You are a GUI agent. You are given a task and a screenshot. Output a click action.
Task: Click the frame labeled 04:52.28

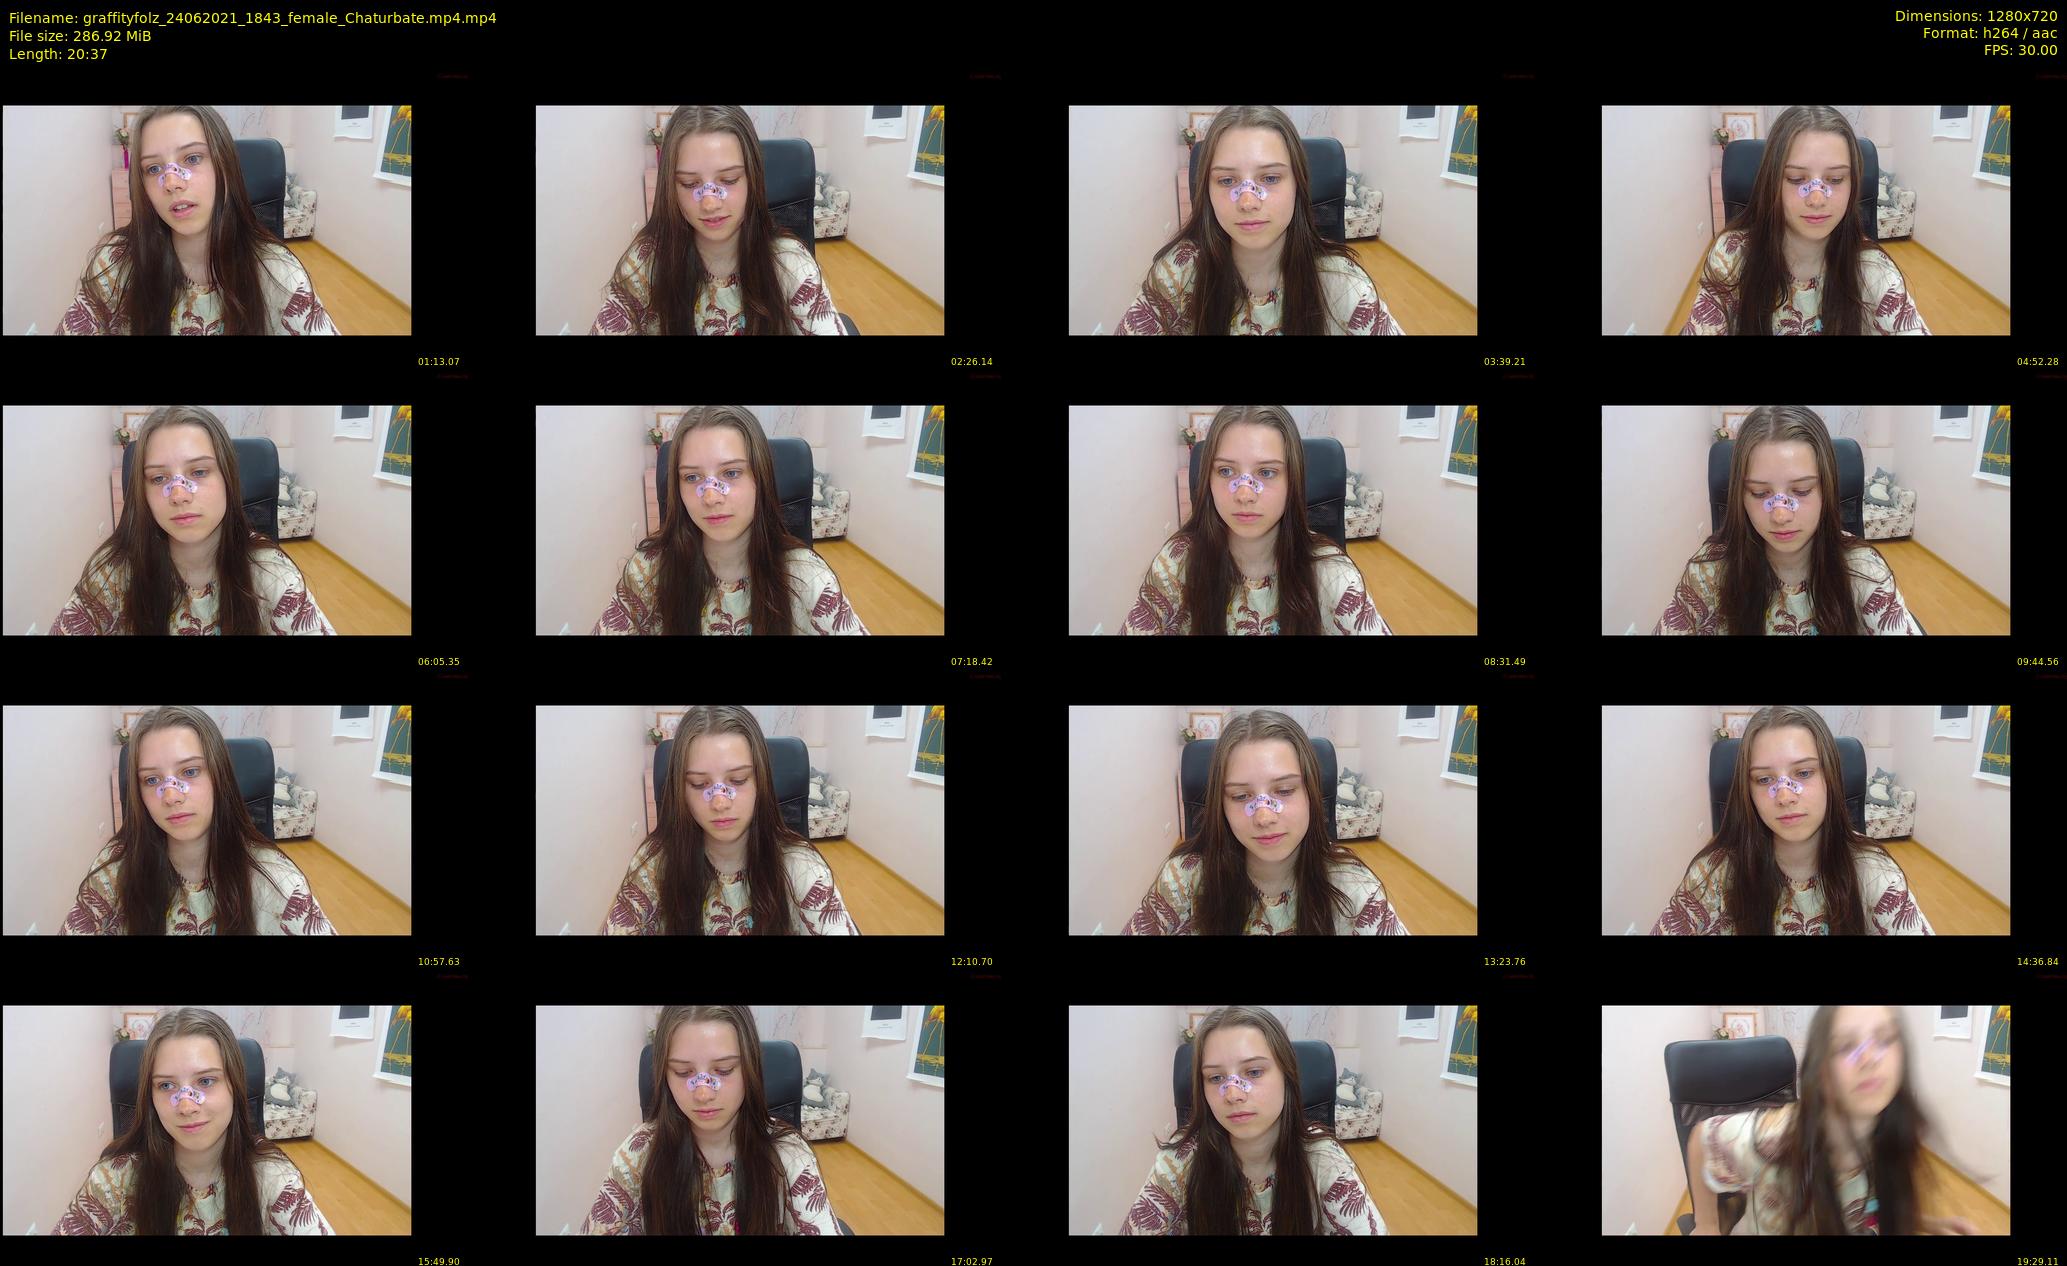[x=1806, y=220]
